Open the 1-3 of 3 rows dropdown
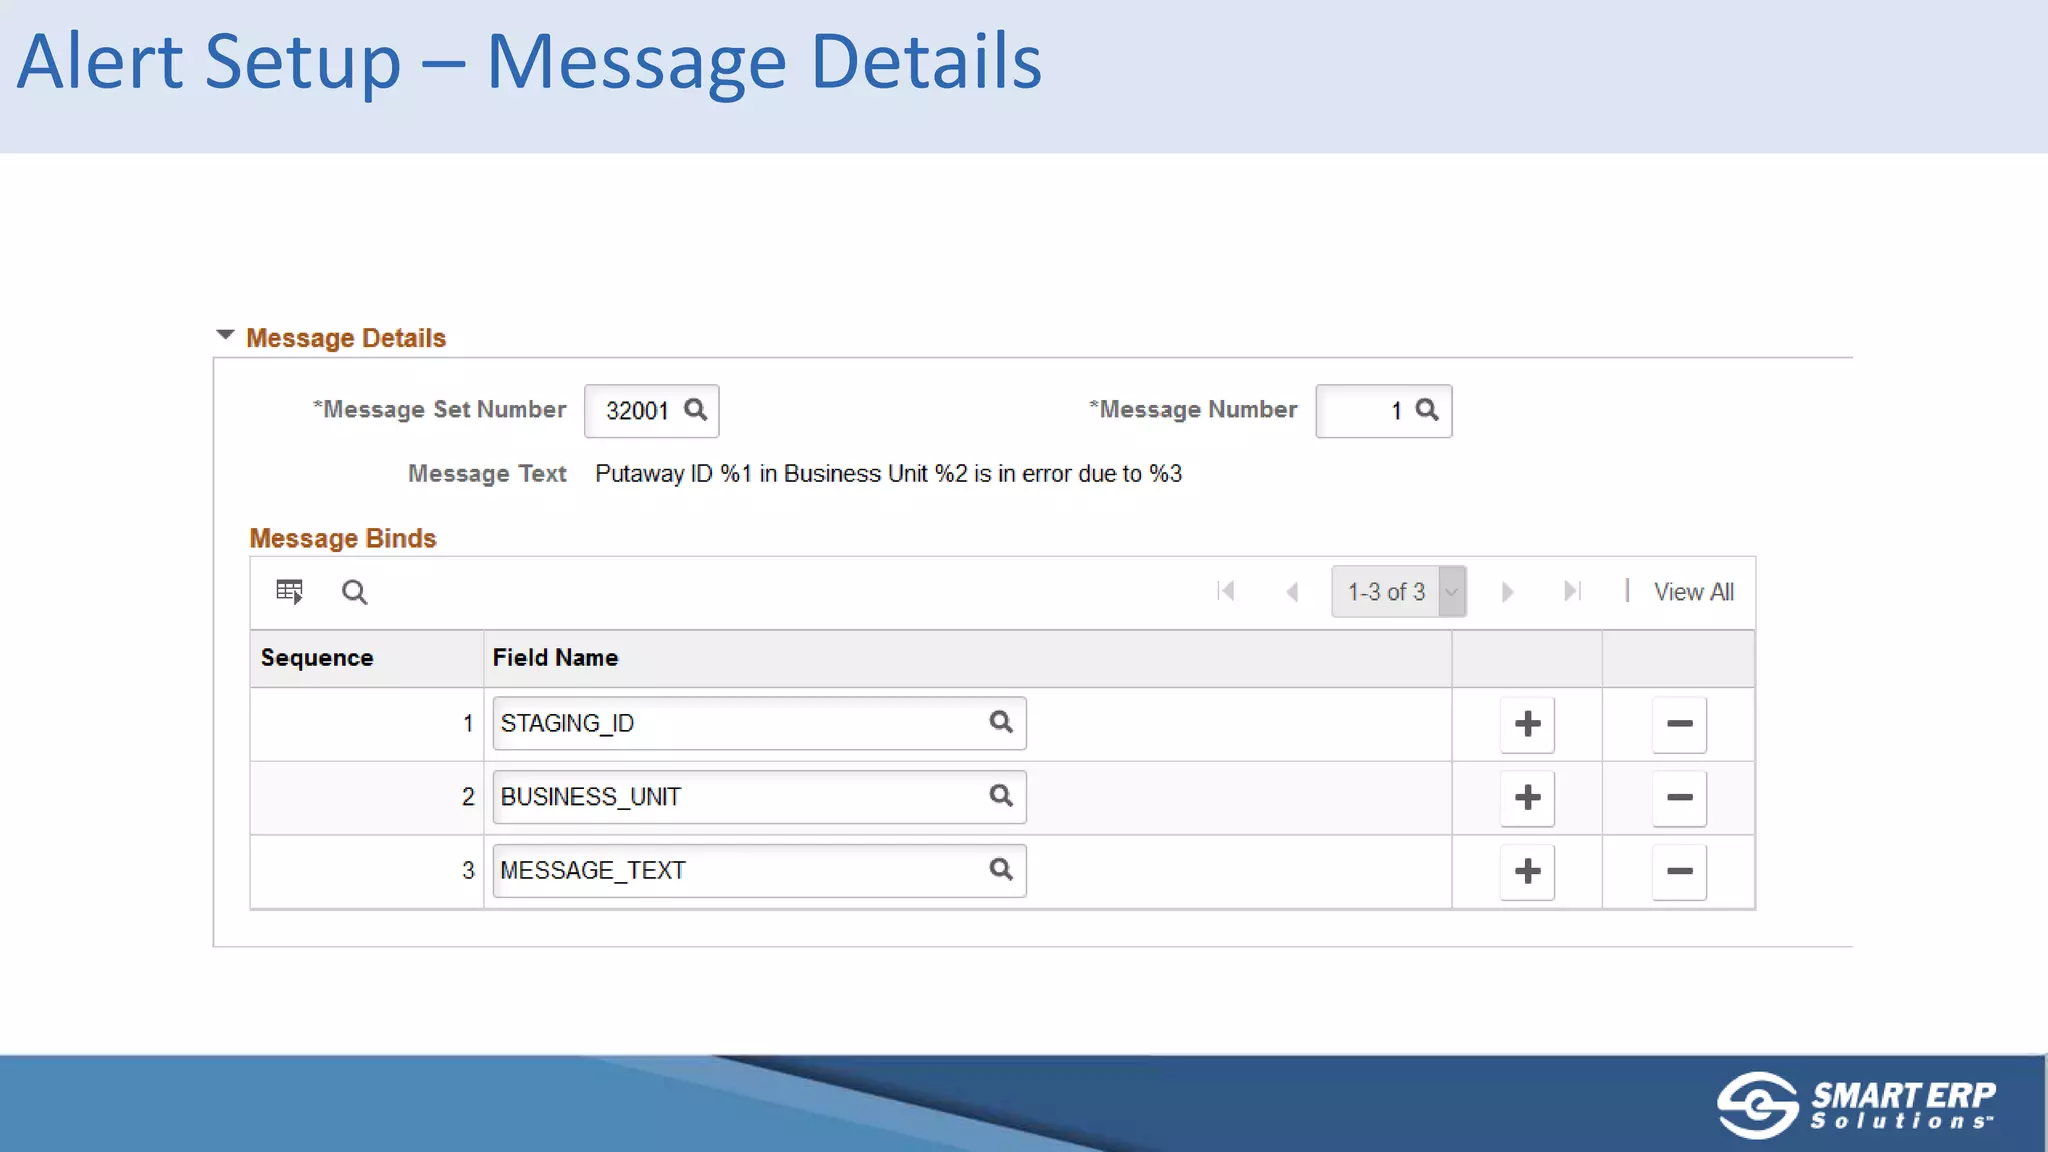Image resolution: width=2048 pixels, height=1152 pixels. [1398, 591]
